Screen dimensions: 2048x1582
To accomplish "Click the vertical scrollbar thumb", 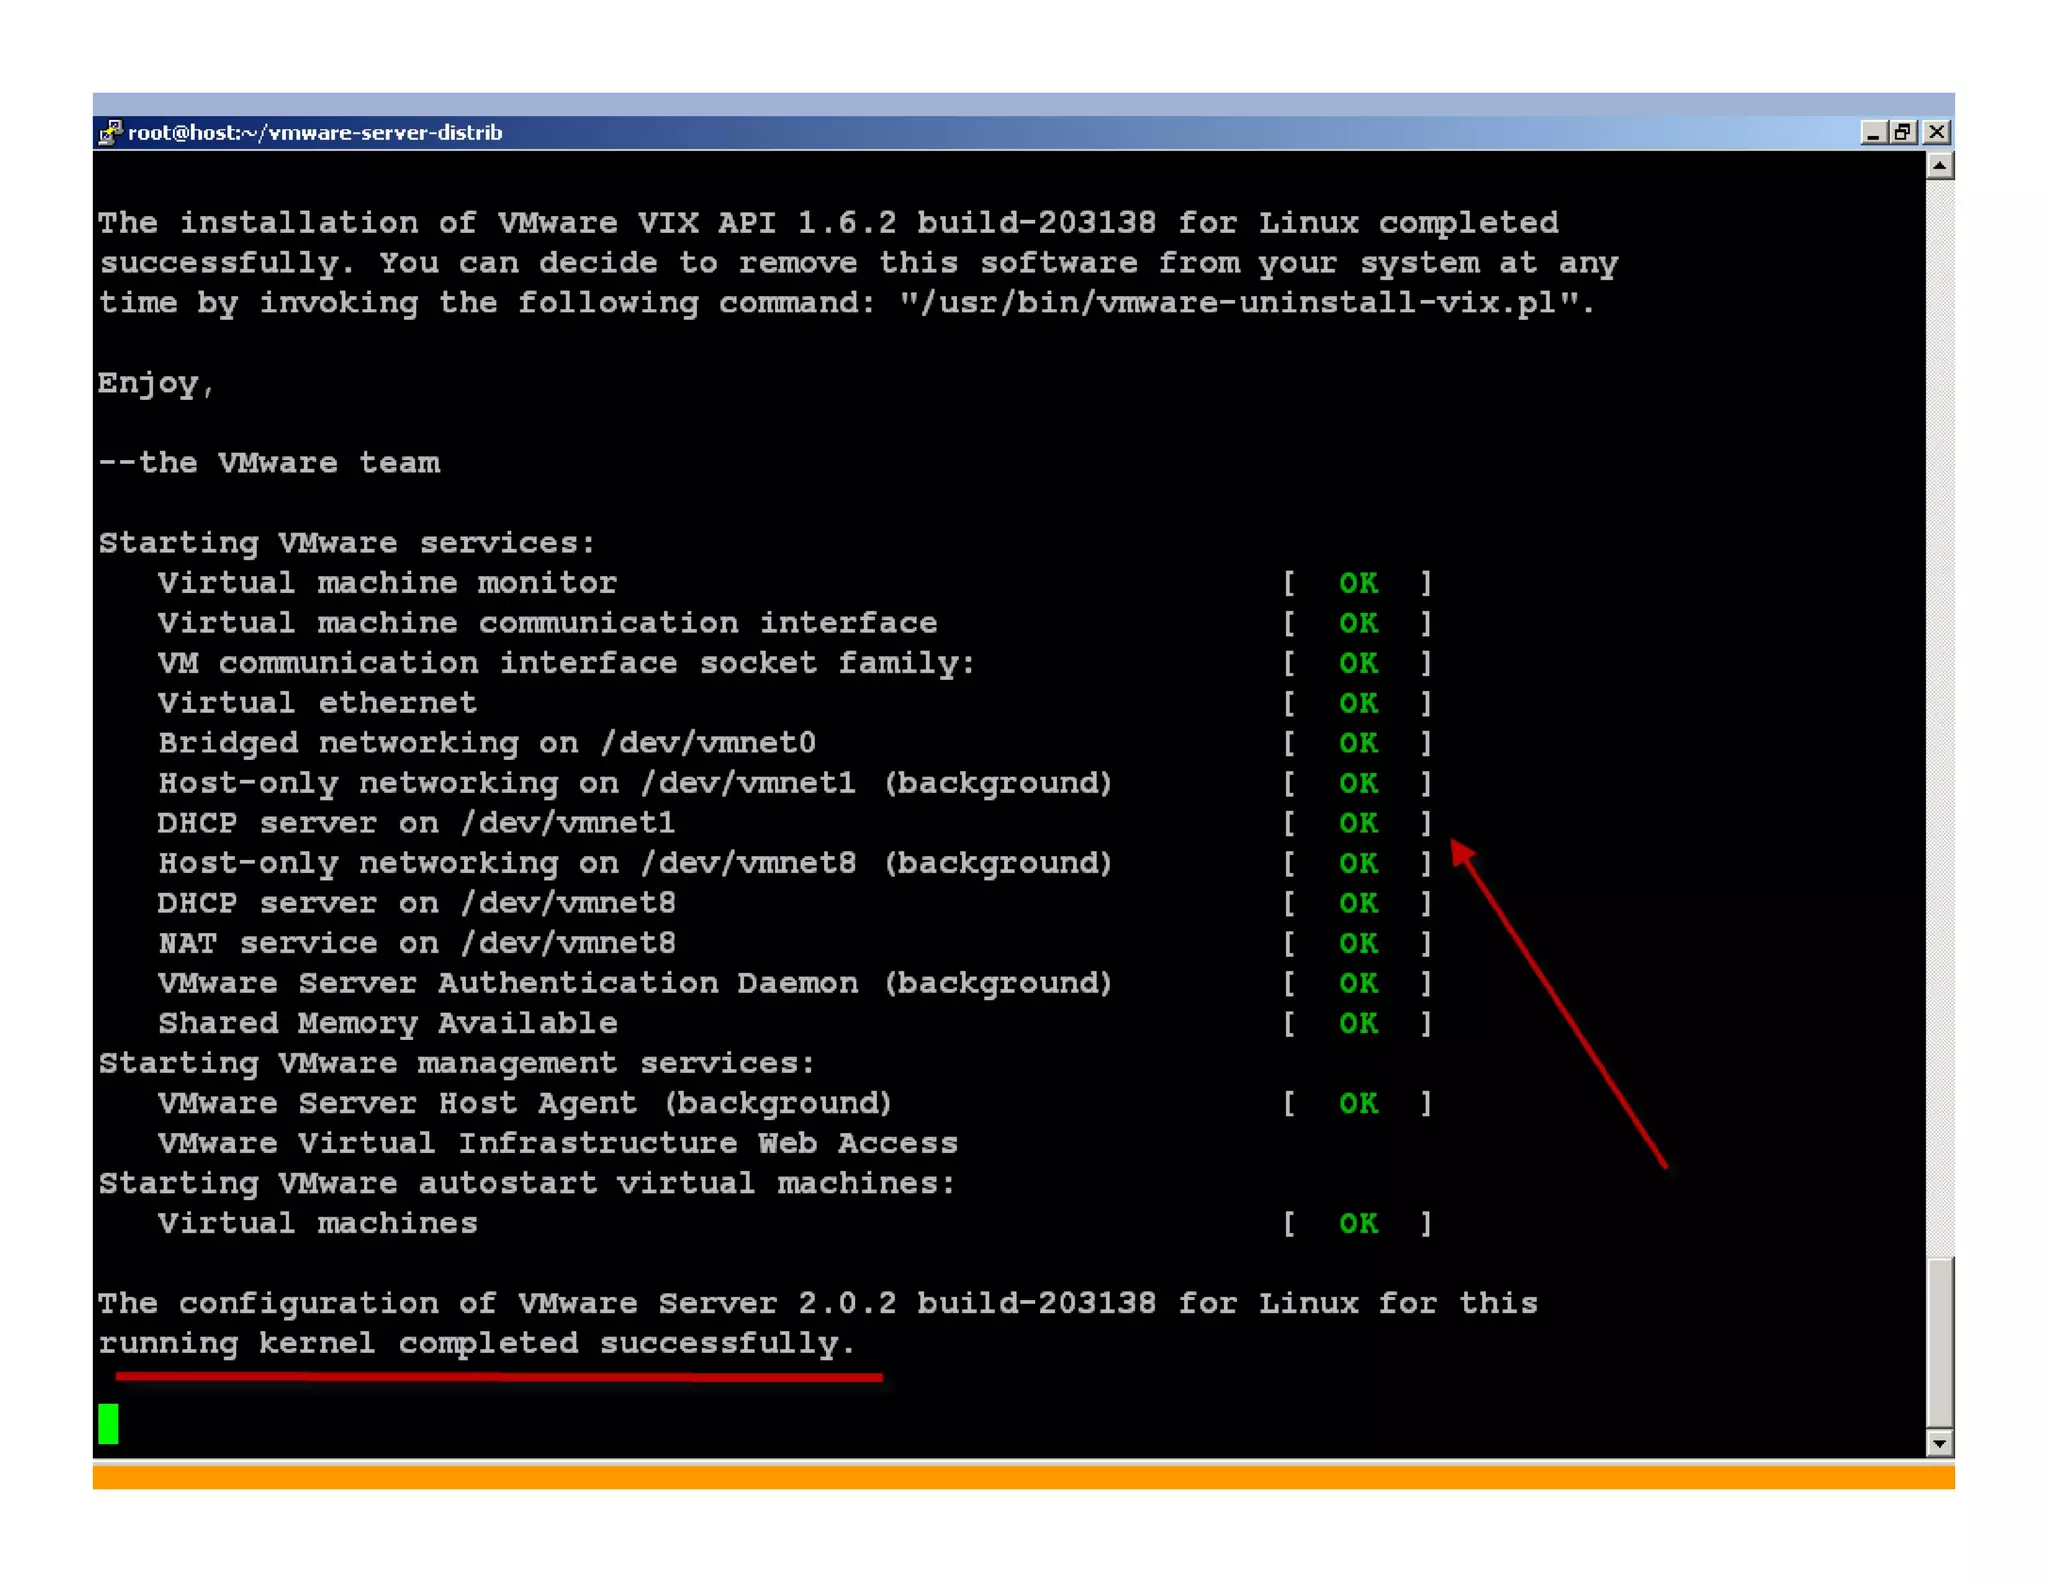I will click(1940, 1343).
